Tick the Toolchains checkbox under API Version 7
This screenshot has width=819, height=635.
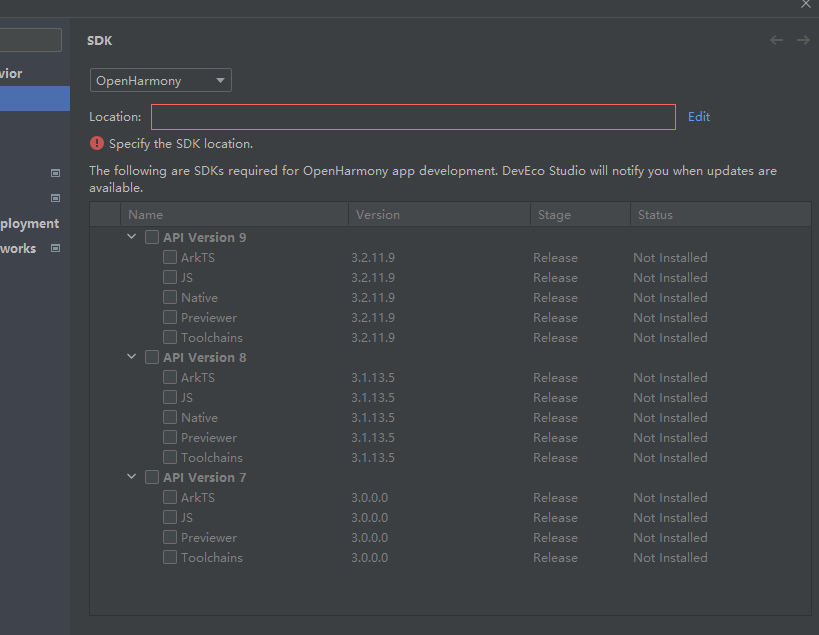(170, 558)
